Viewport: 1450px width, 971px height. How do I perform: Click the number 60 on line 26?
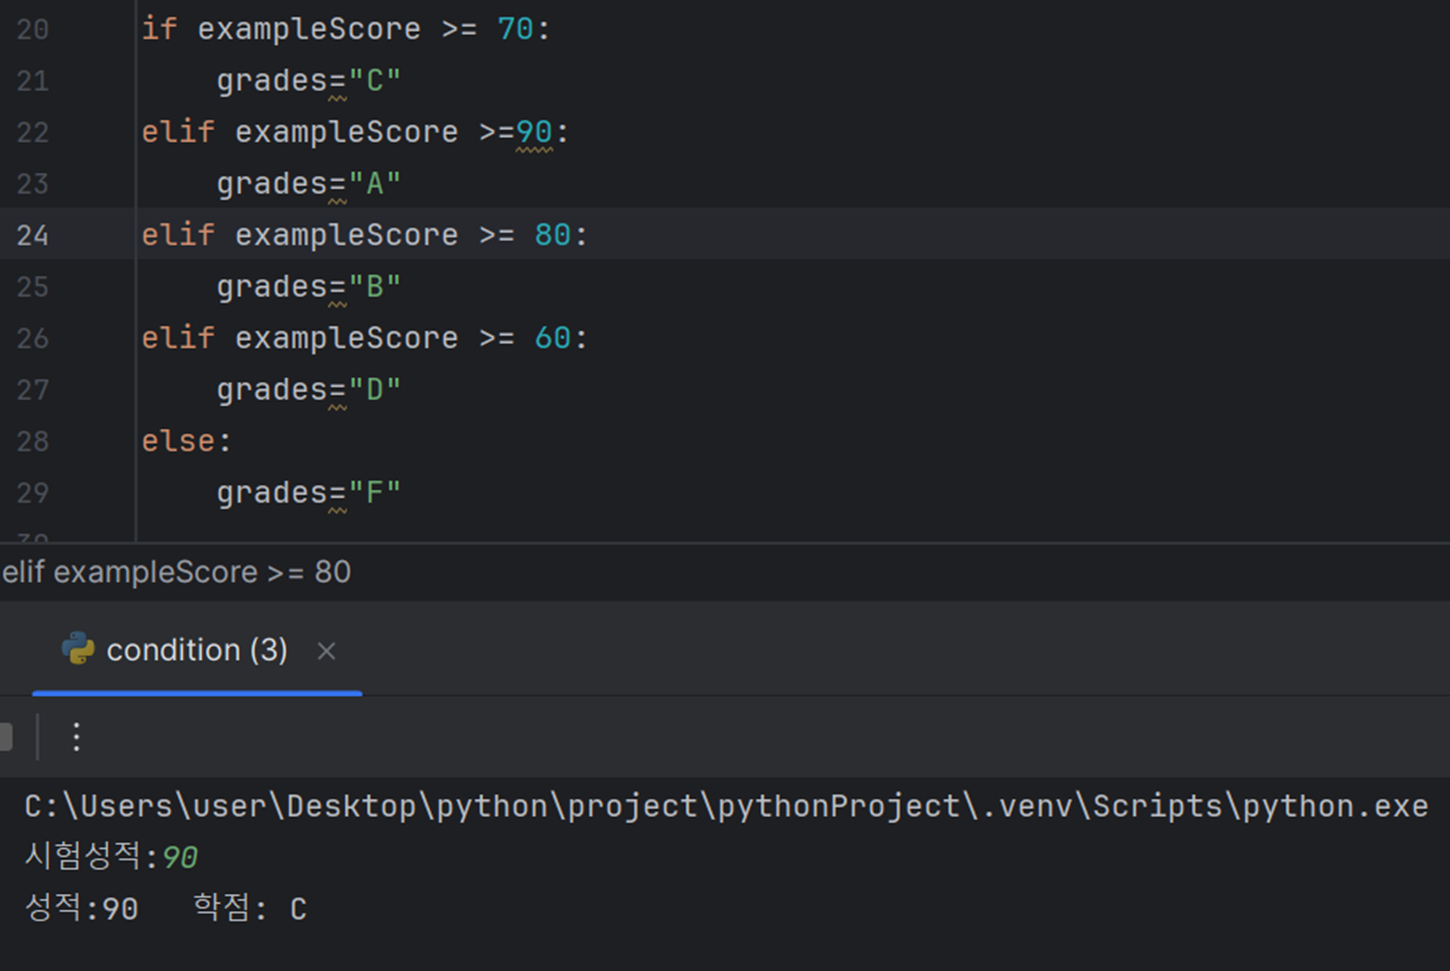point(553,338)
